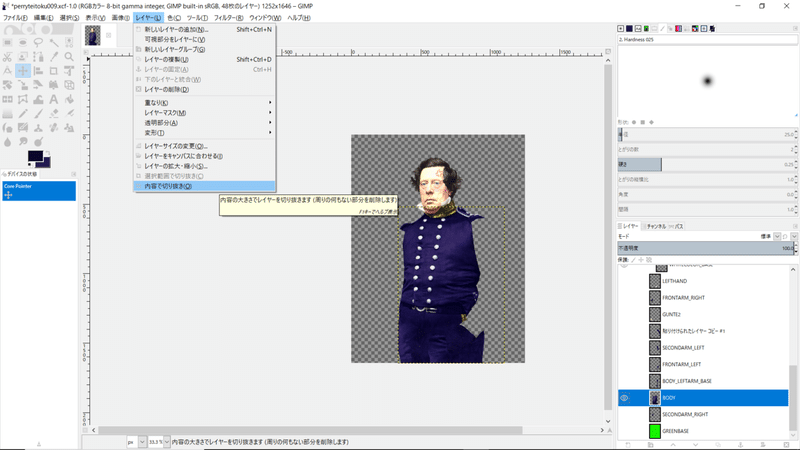Toggle lock pixels brush icon in layers
800x450 pixels.
[x=634, y=260]
